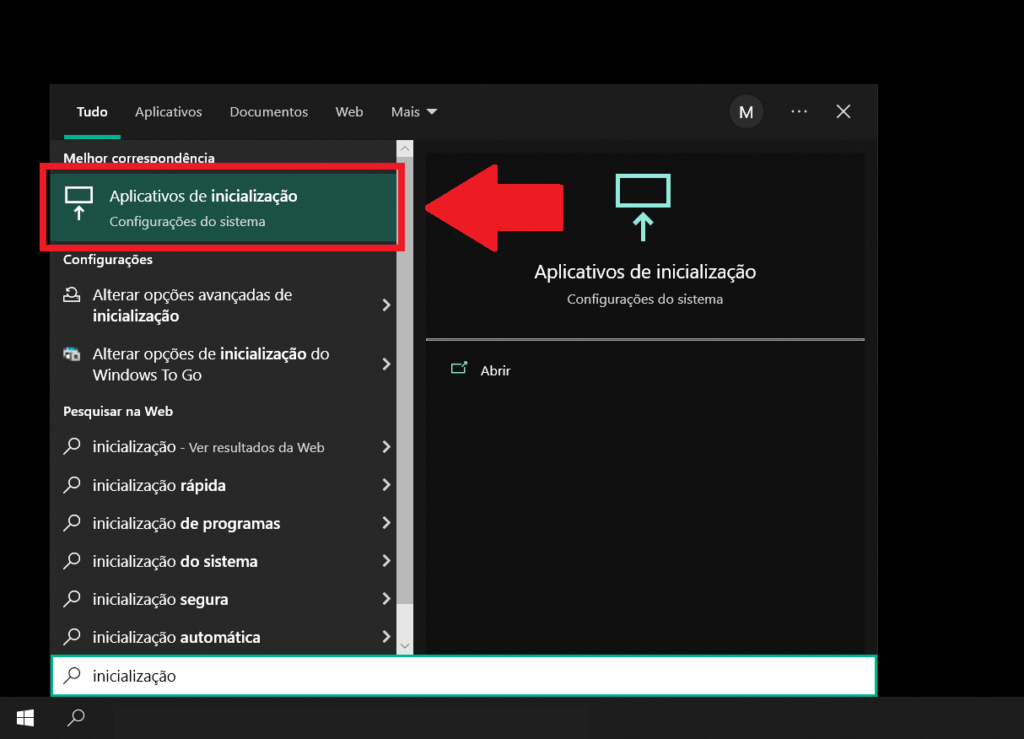
Task: Click Abrir in the preview pane
Action: [495, 370]
